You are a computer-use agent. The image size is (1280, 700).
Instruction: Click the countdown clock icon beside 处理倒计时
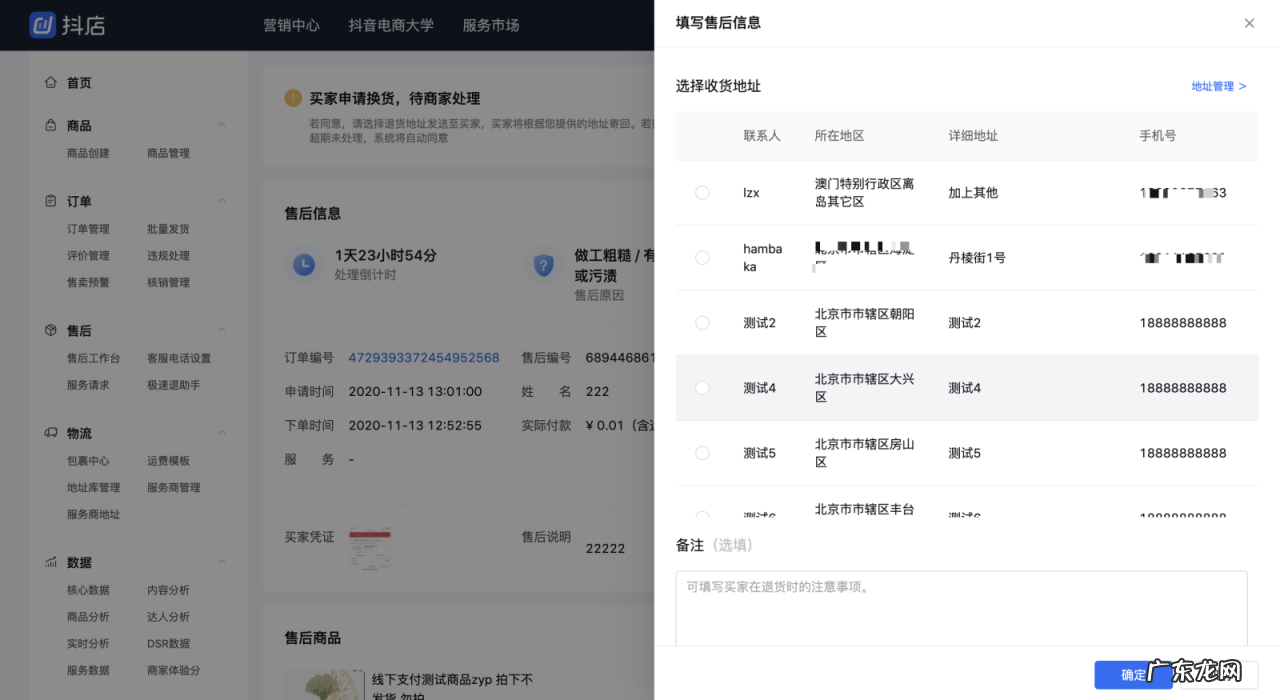pyautogui.click(x=304, y=265)
